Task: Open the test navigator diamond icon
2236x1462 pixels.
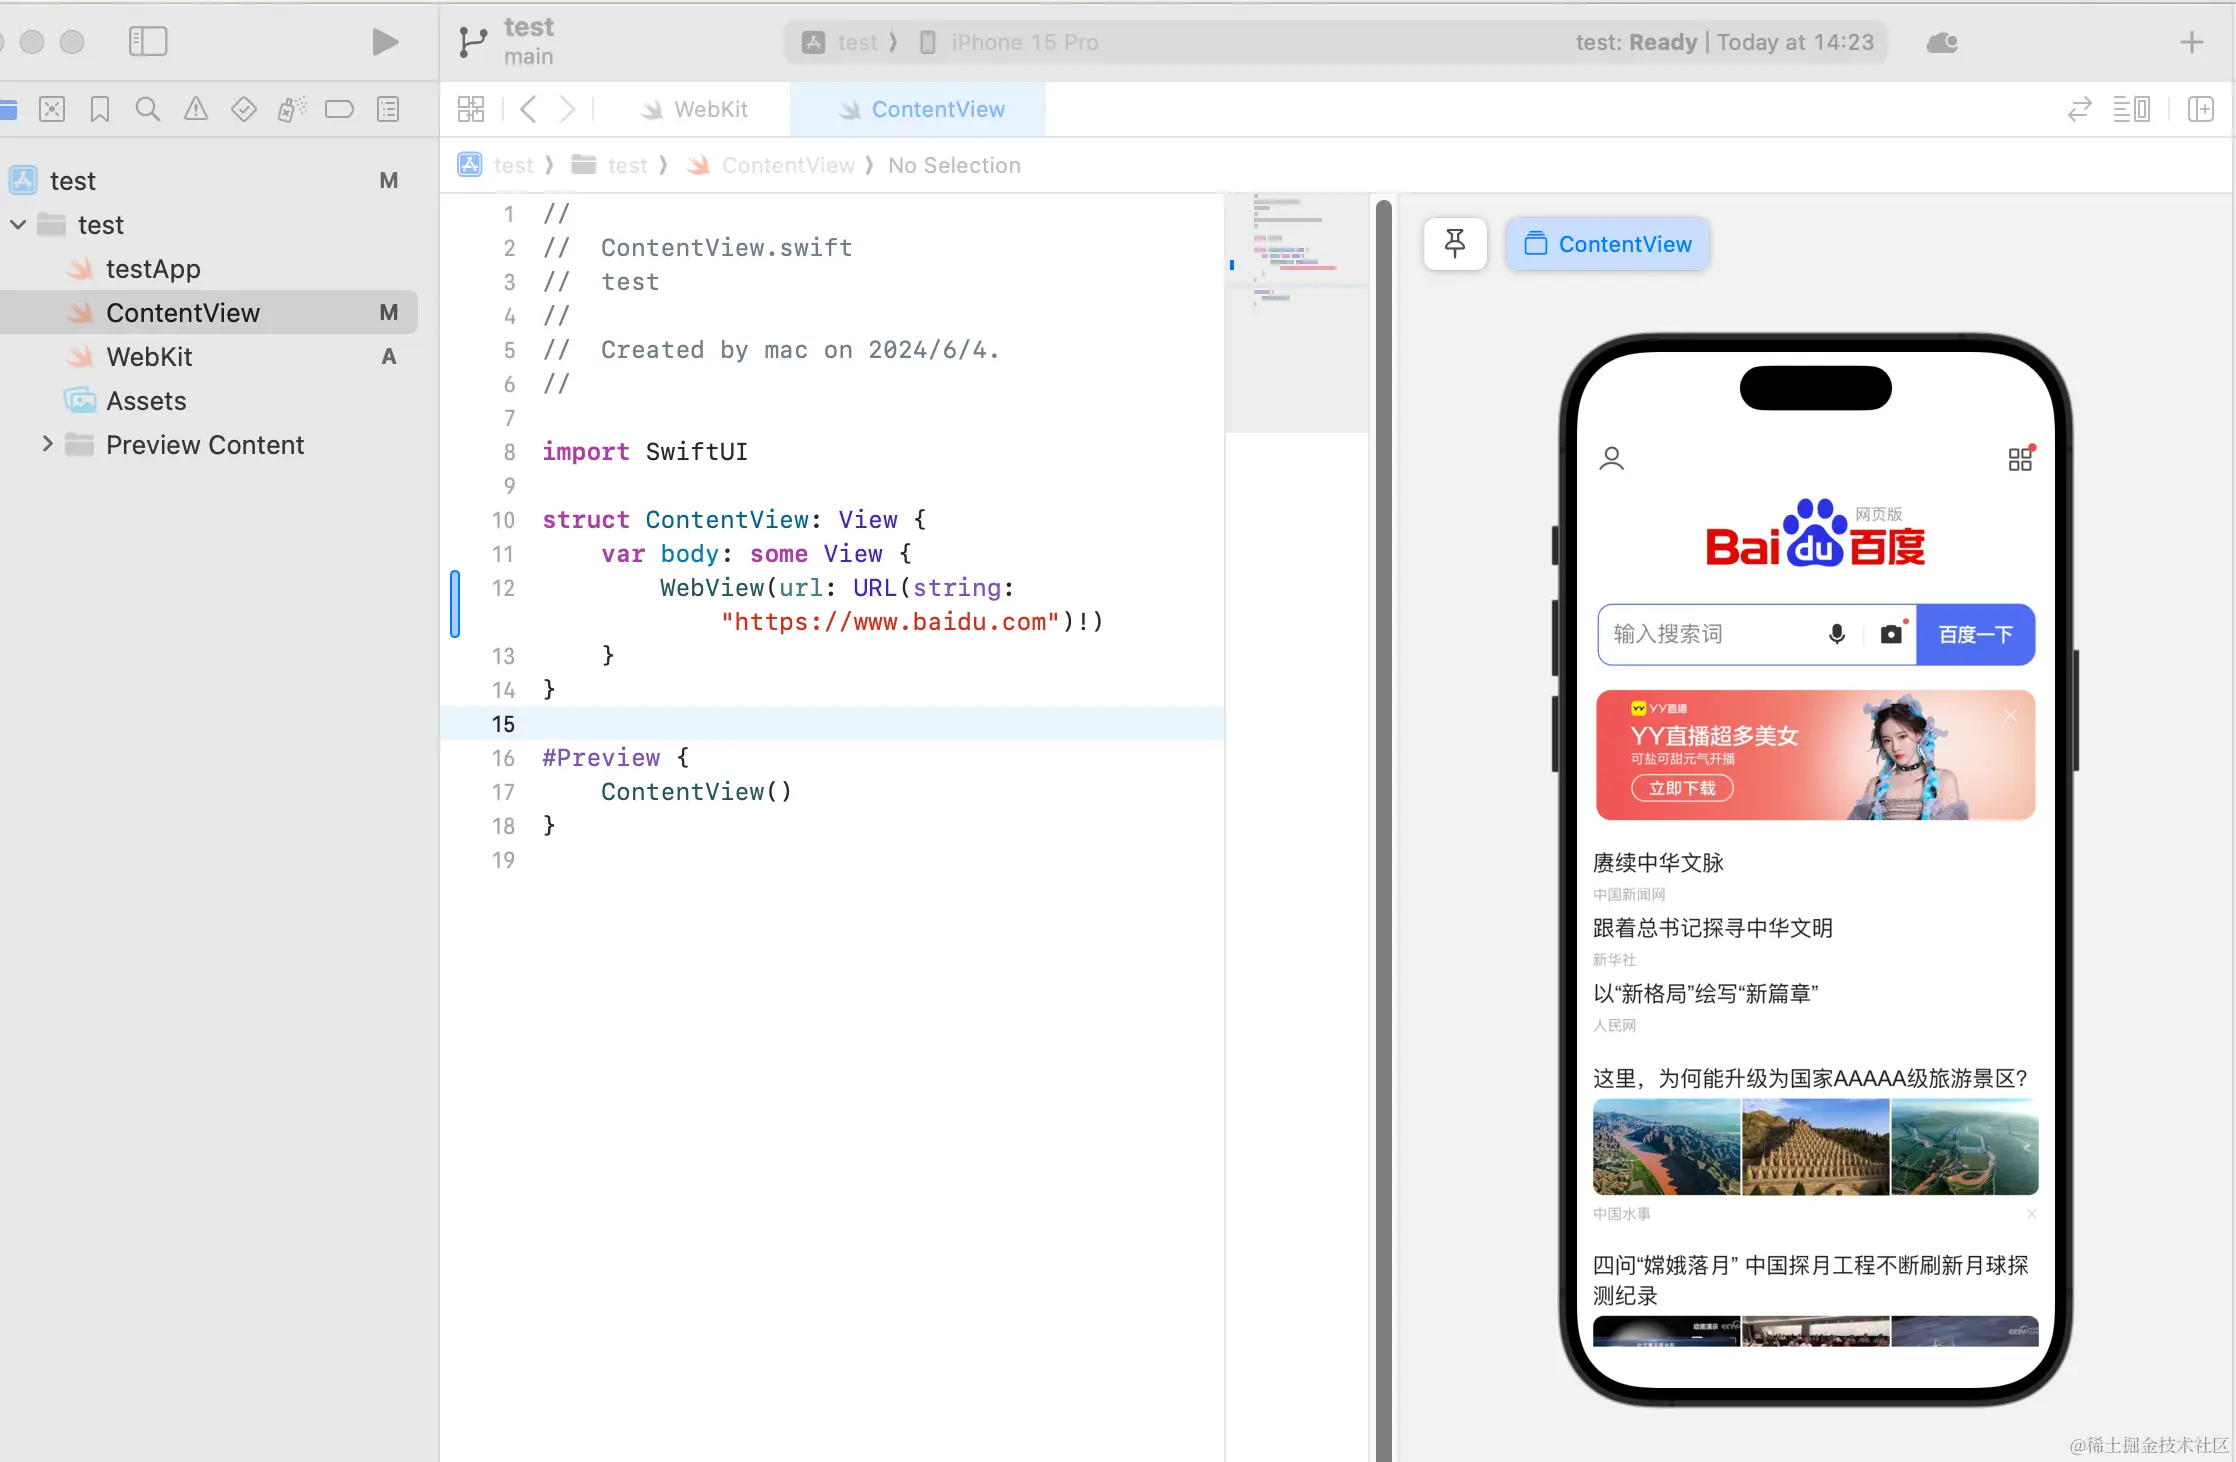Action: [x=244, y=109]
